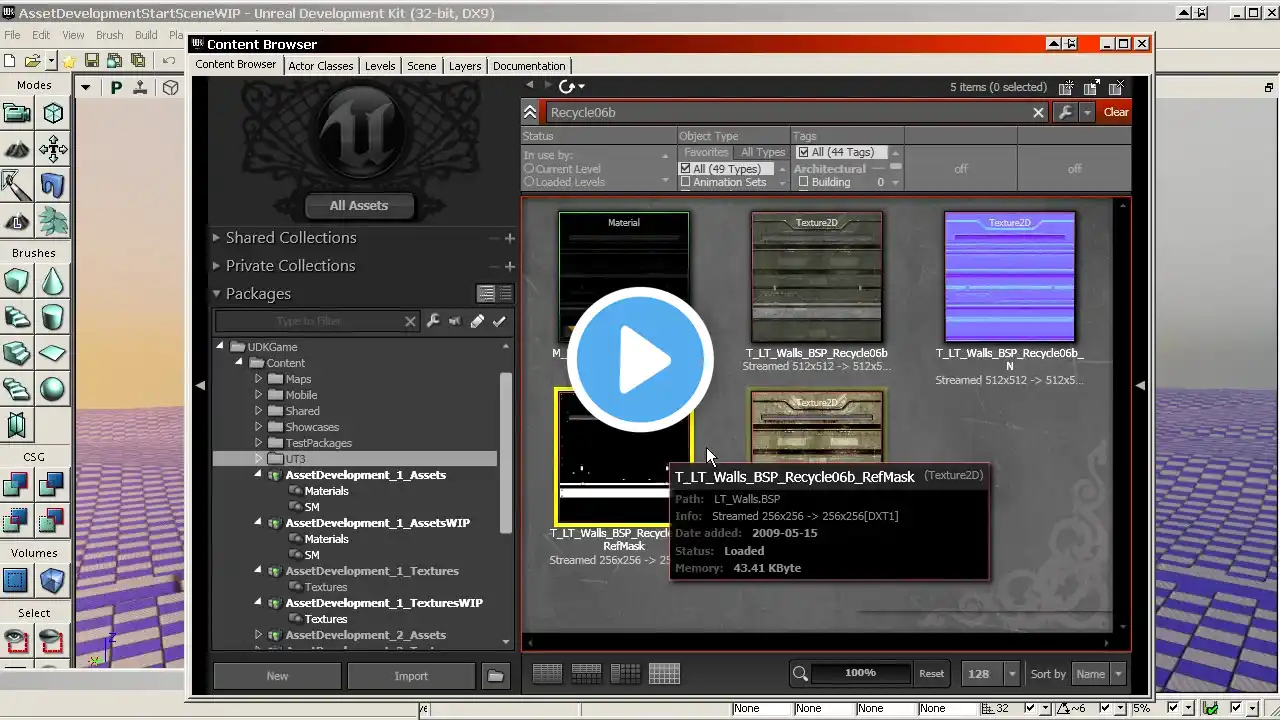
Task: Open the dropdown arrow beside search wrench
Action: [x=1087, y=112]
